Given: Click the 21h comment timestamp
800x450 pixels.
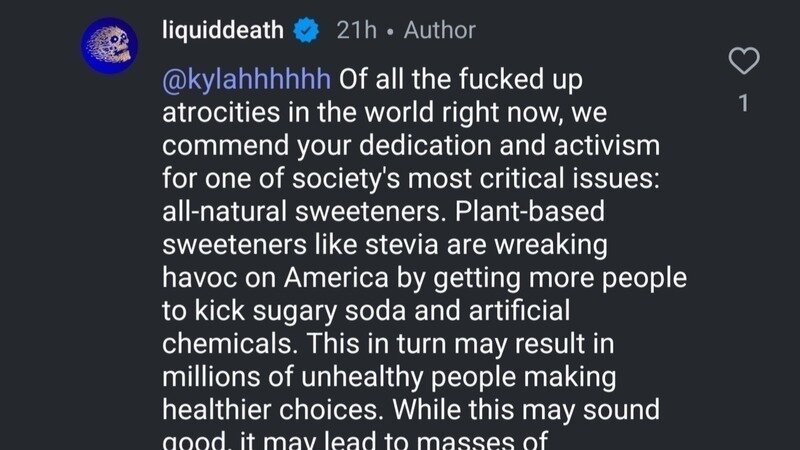Looking at the screenshot, I should point(354,31).
